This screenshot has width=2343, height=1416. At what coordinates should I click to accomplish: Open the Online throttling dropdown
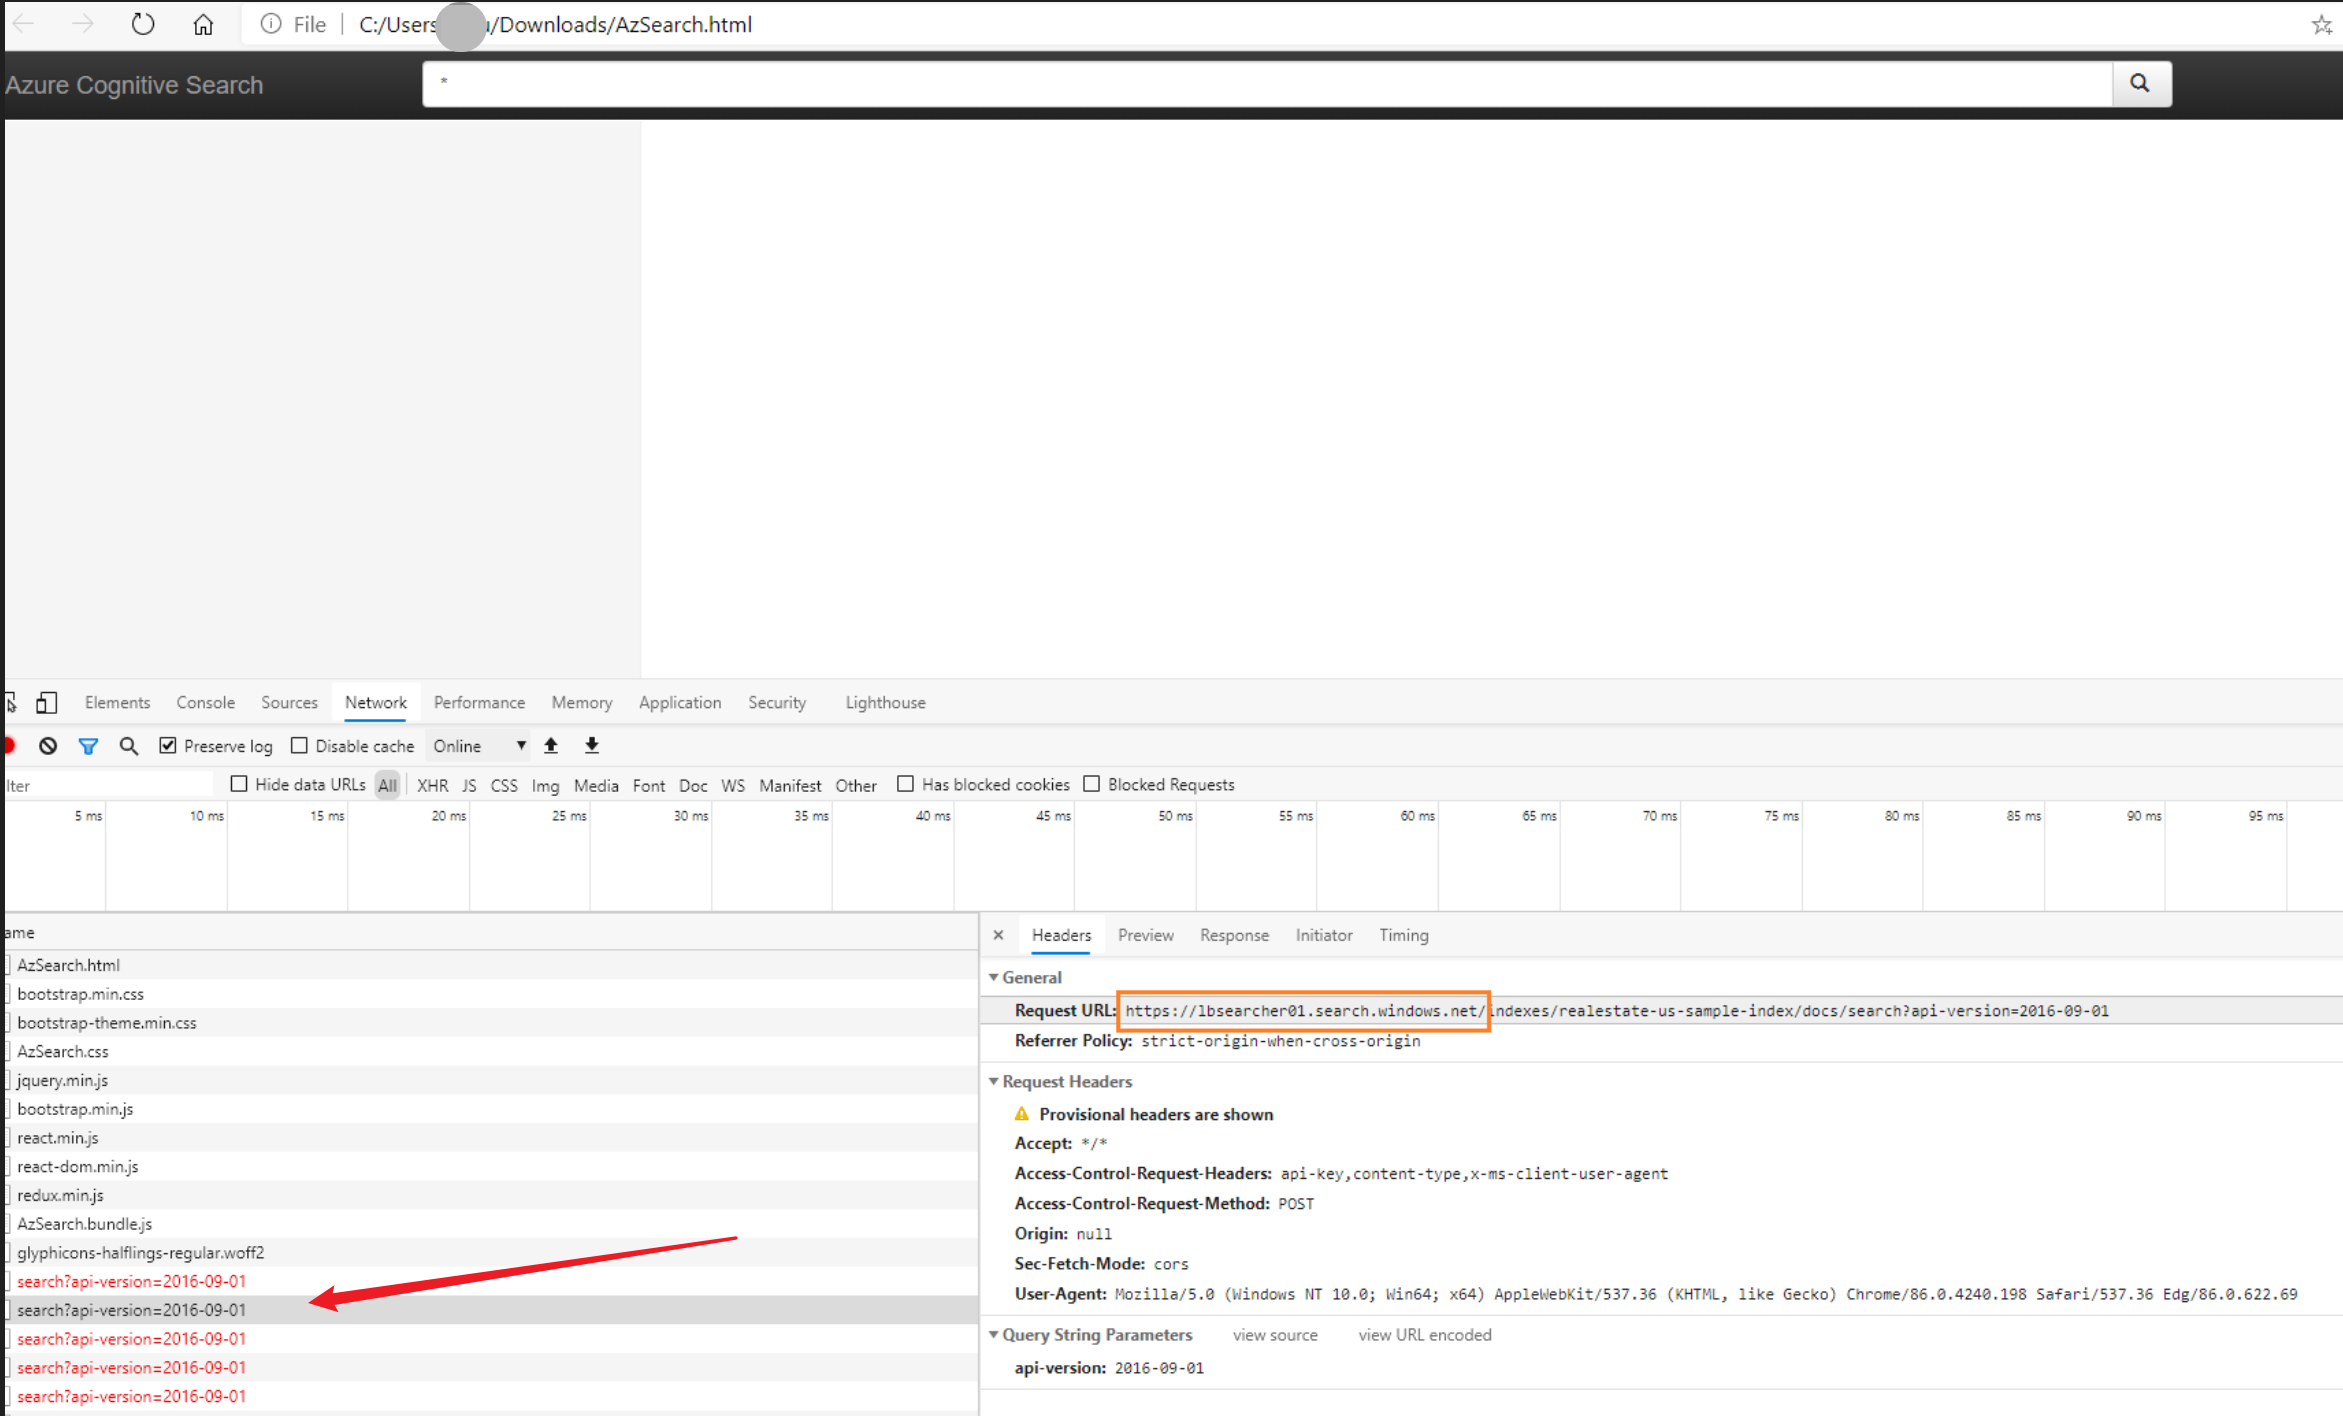[479, 746]
